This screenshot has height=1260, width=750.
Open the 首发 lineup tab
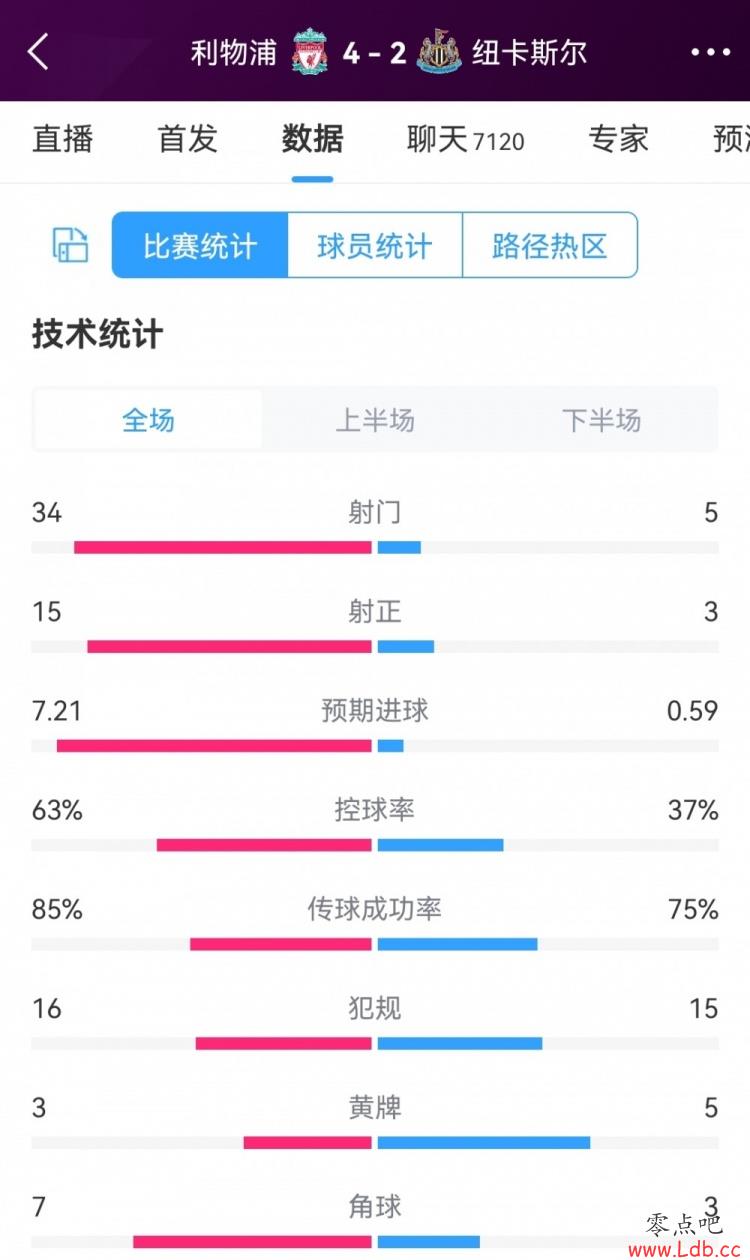187,139
